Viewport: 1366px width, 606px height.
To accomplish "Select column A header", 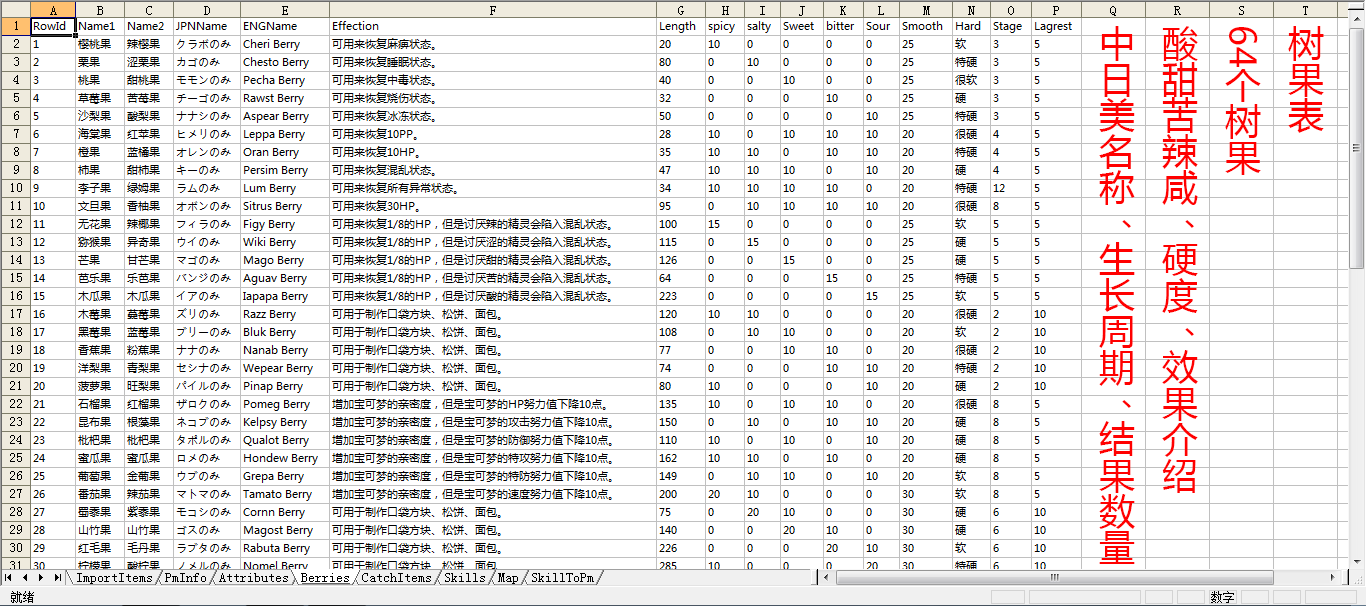I will pos(53,9).
